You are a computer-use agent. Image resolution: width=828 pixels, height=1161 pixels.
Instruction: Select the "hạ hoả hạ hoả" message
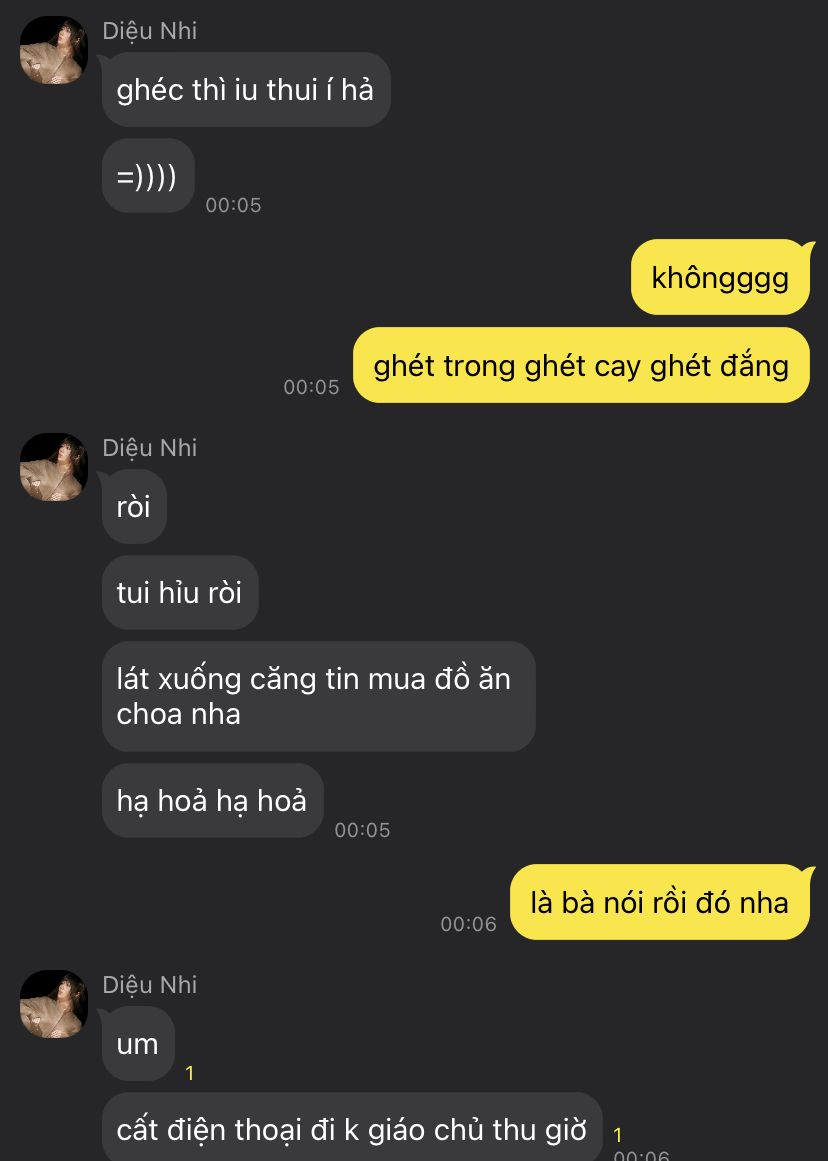click(213, 800)
